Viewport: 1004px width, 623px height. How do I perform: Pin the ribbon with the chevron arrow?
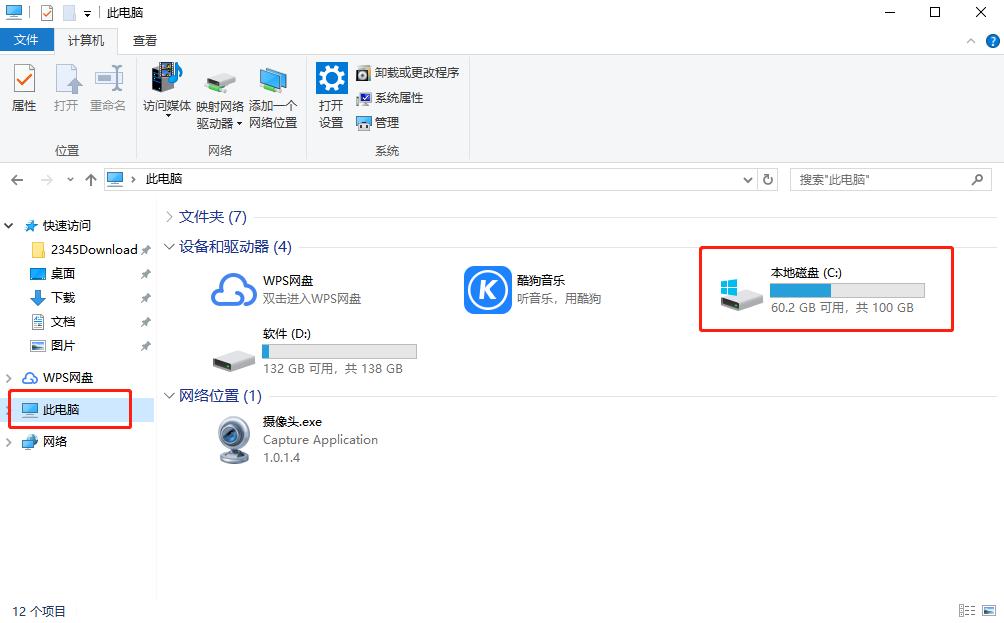pos(970,40)
